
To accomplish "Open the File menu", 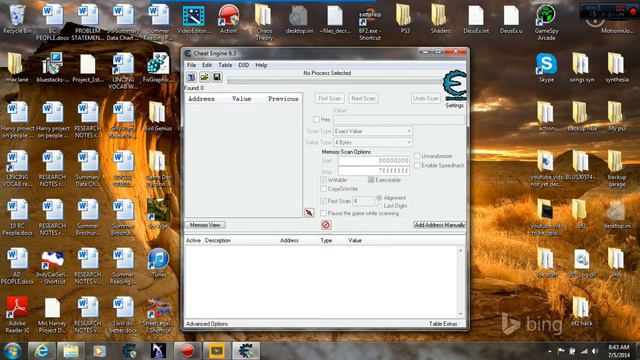I will pos(191,65).
